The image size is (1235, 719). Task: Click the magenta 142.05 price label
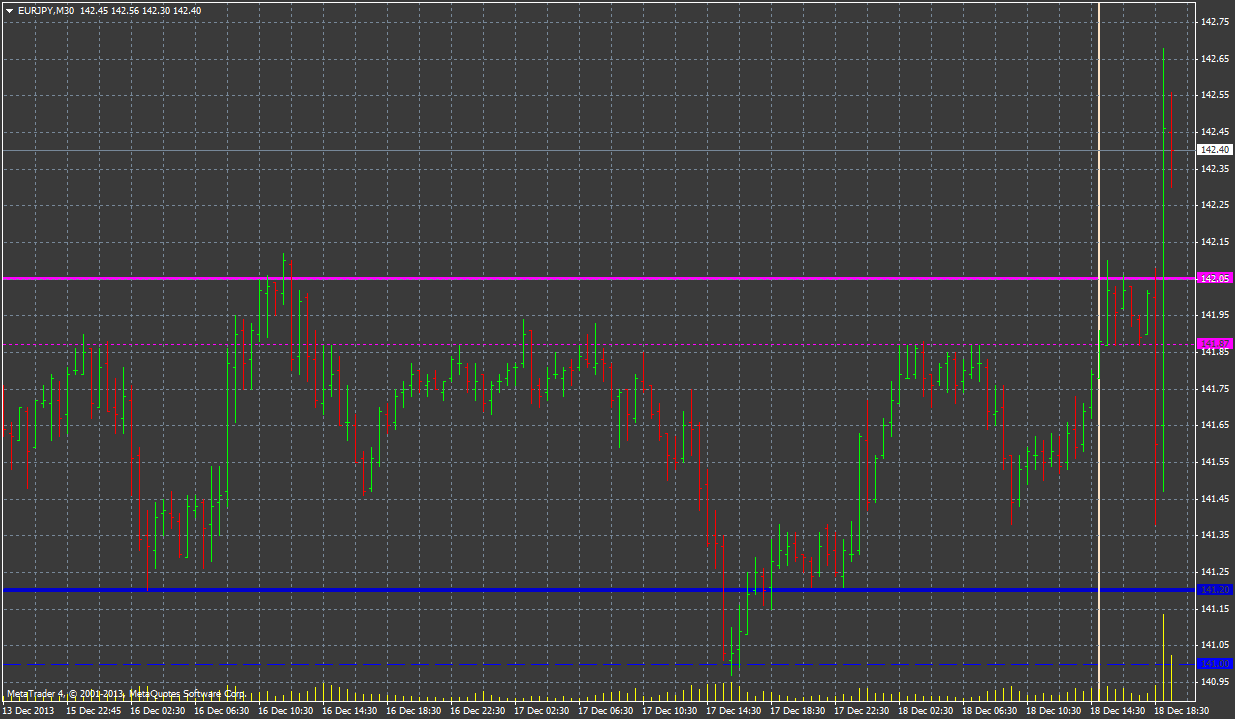(1215, 278)
